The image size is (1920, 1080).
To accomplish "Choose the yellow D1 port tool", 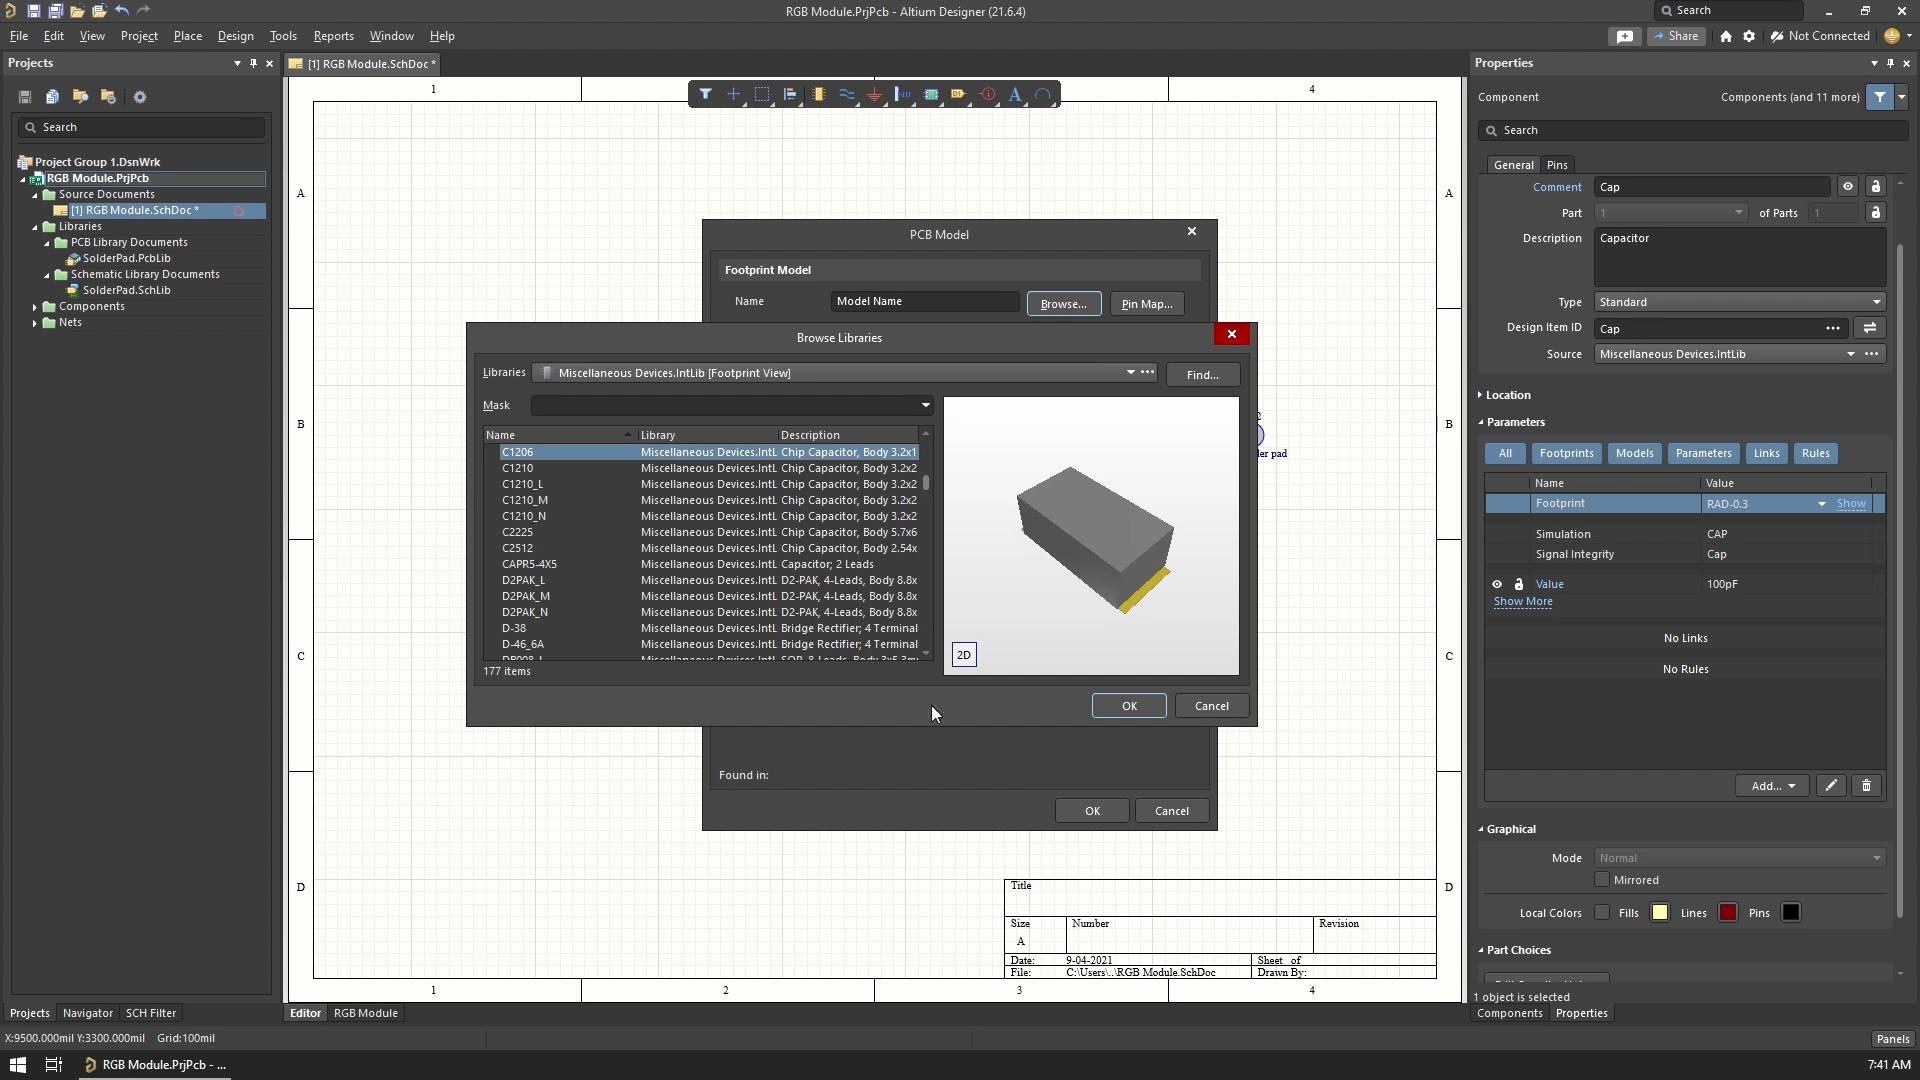I will pos(959,94).
